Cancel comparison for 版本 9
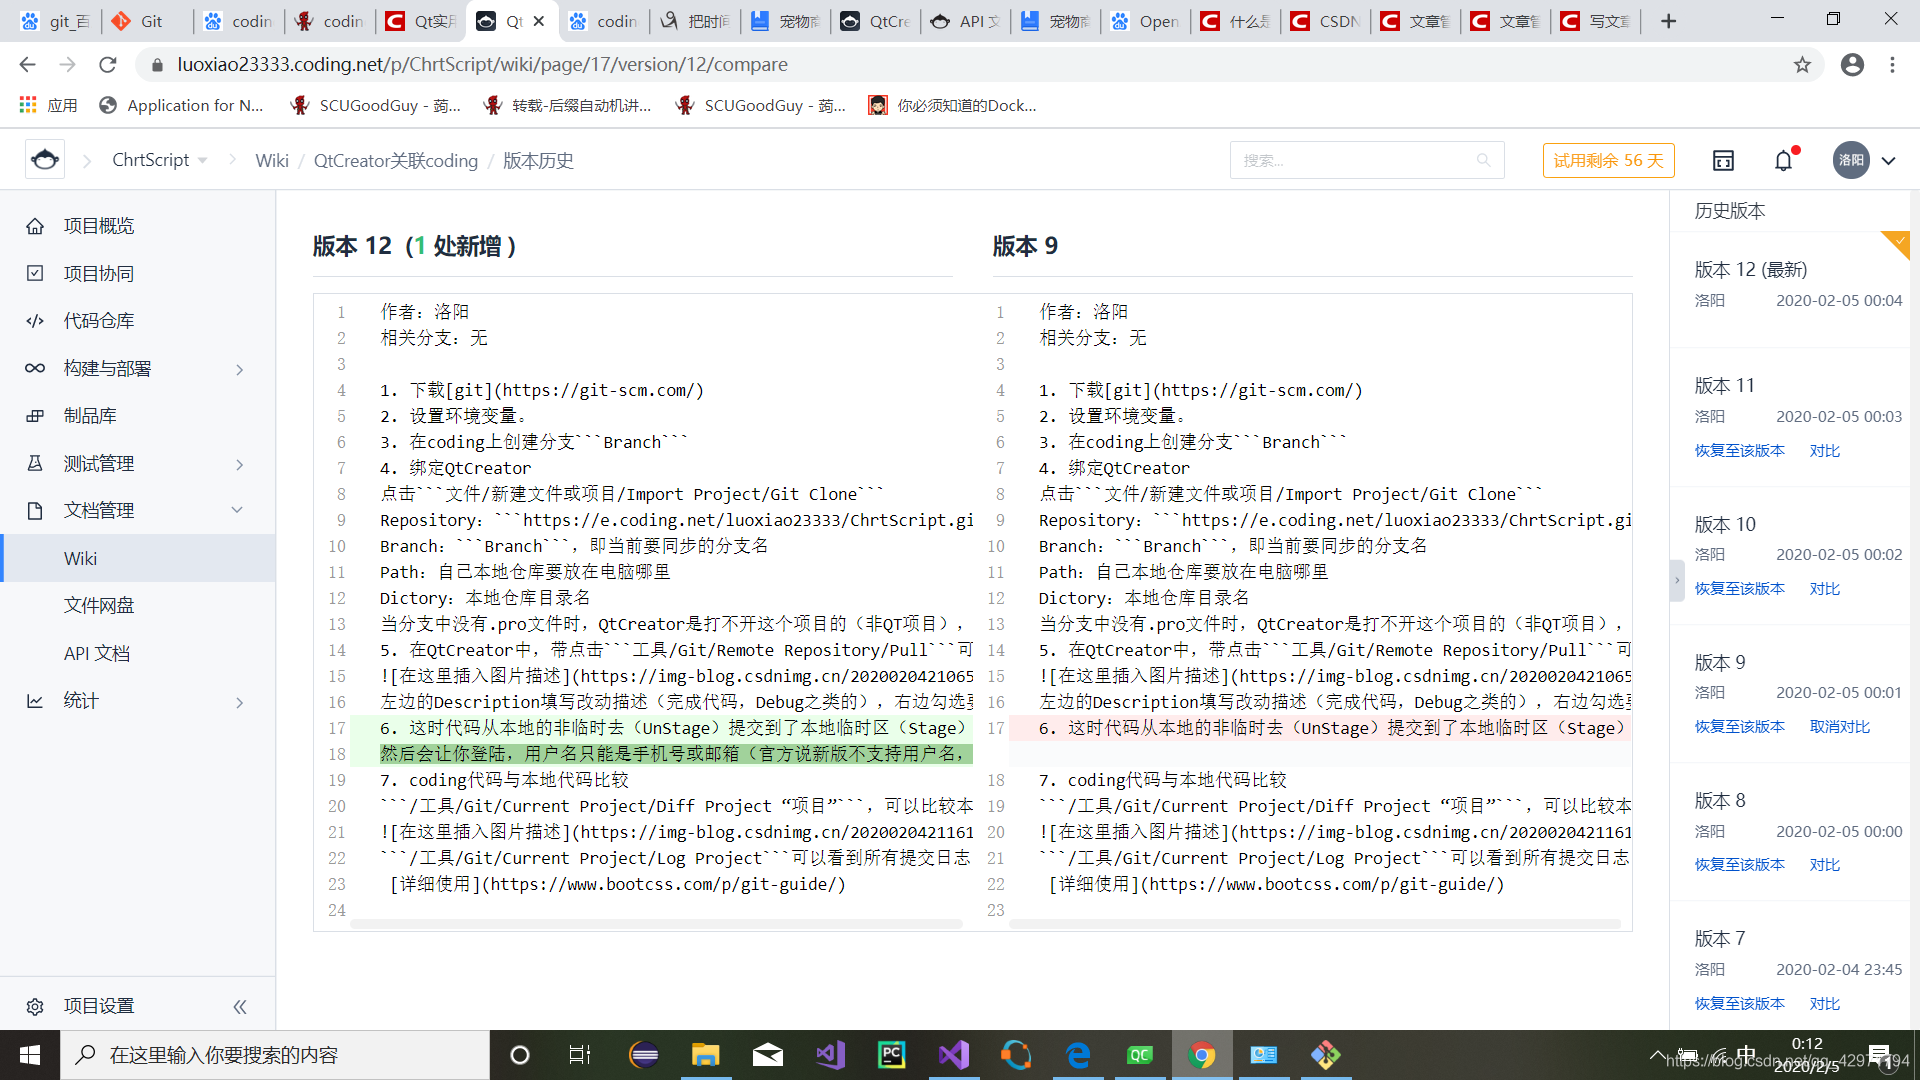1920x1080 pixels. (x=1839, y=727)
